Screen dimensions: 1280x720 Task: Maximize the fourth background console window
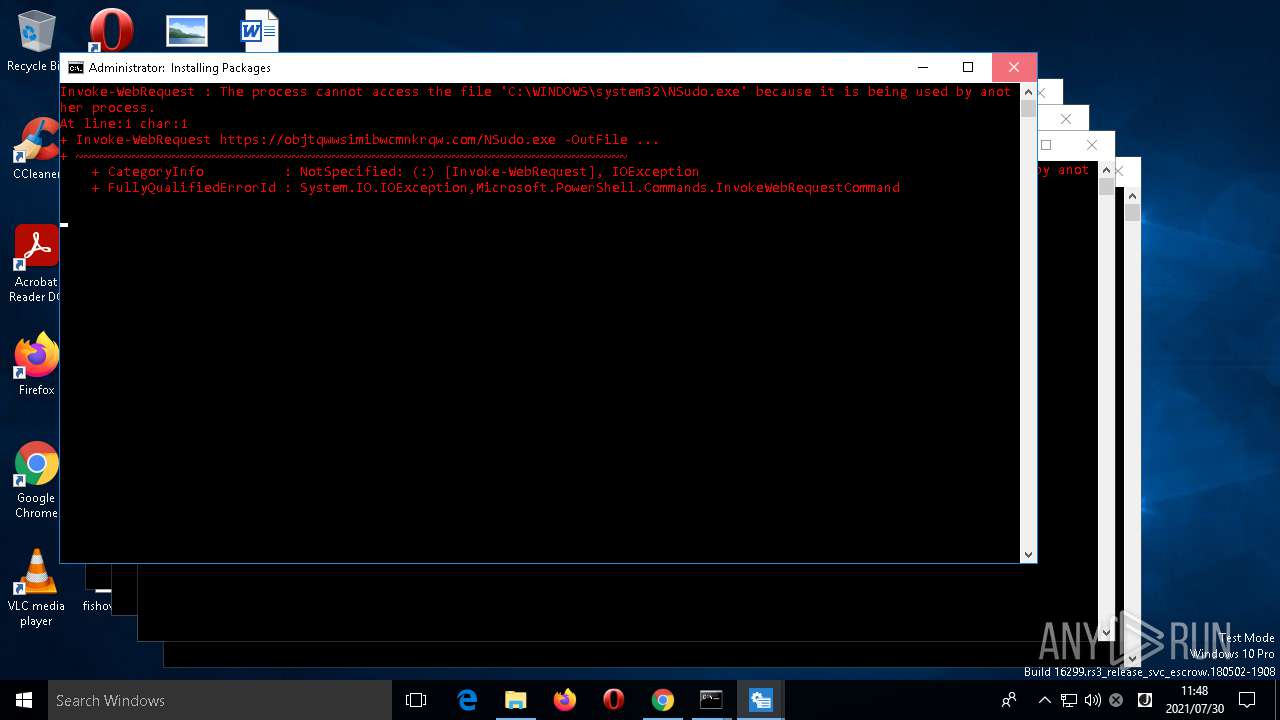[x=1046, y=145]
